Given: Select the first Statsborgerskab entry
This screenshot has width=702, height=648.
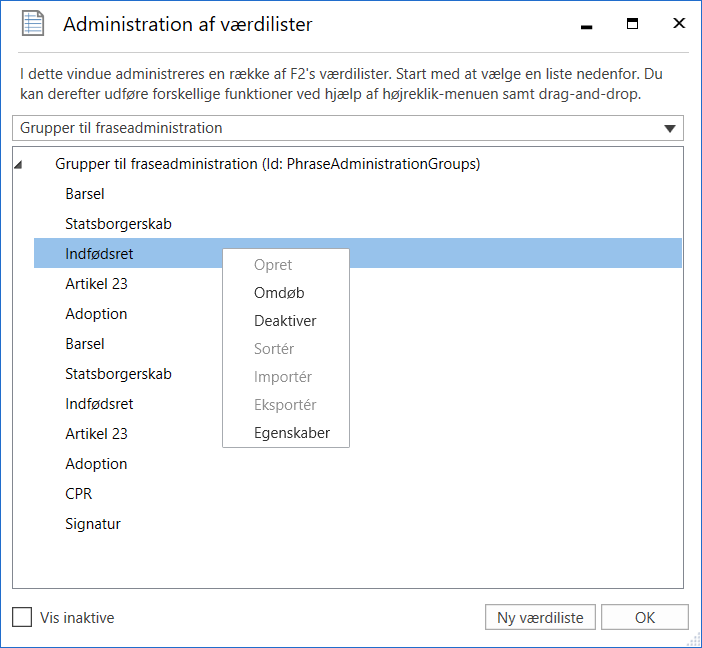Looking at the screenshot, I should pyautogui.click(x=118, y=224).
